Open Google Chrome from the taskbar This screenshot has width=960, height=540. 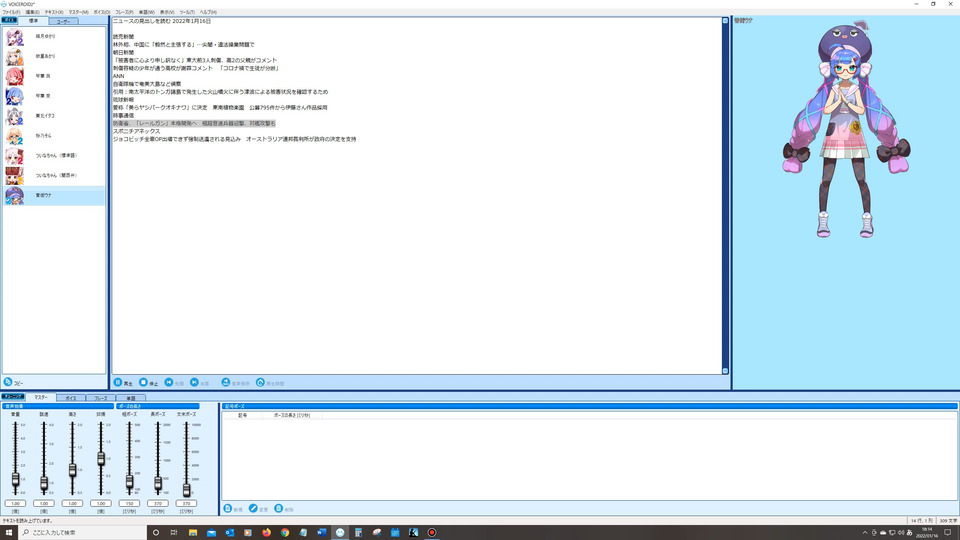285,533
